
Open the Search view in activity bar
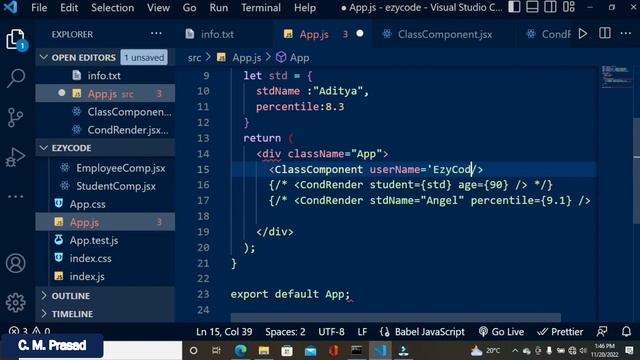tap(16, 78)
